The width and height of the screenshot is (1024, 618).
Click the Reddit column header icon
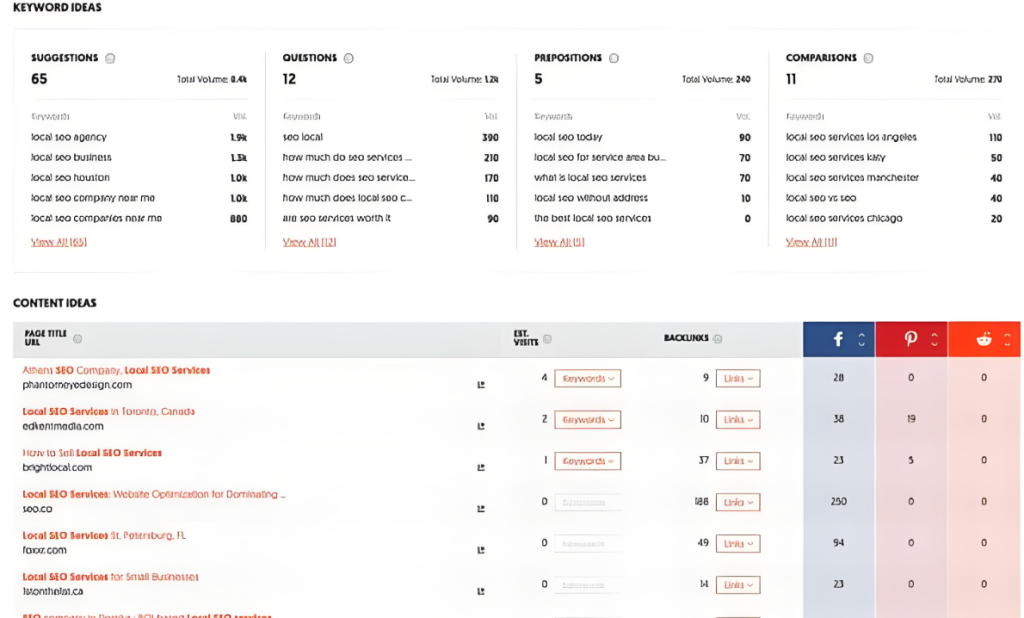click(983, 339)
